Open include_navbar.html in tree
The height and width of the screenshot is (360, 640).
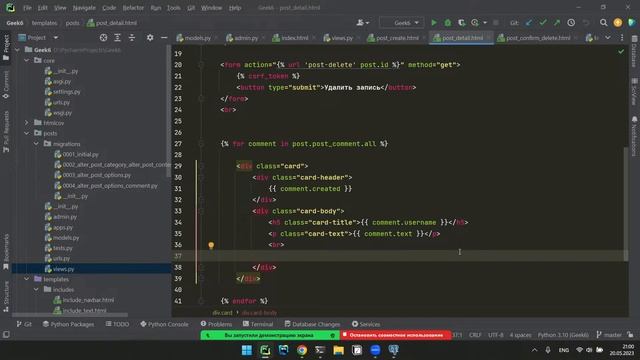click(x=88, y=300)
